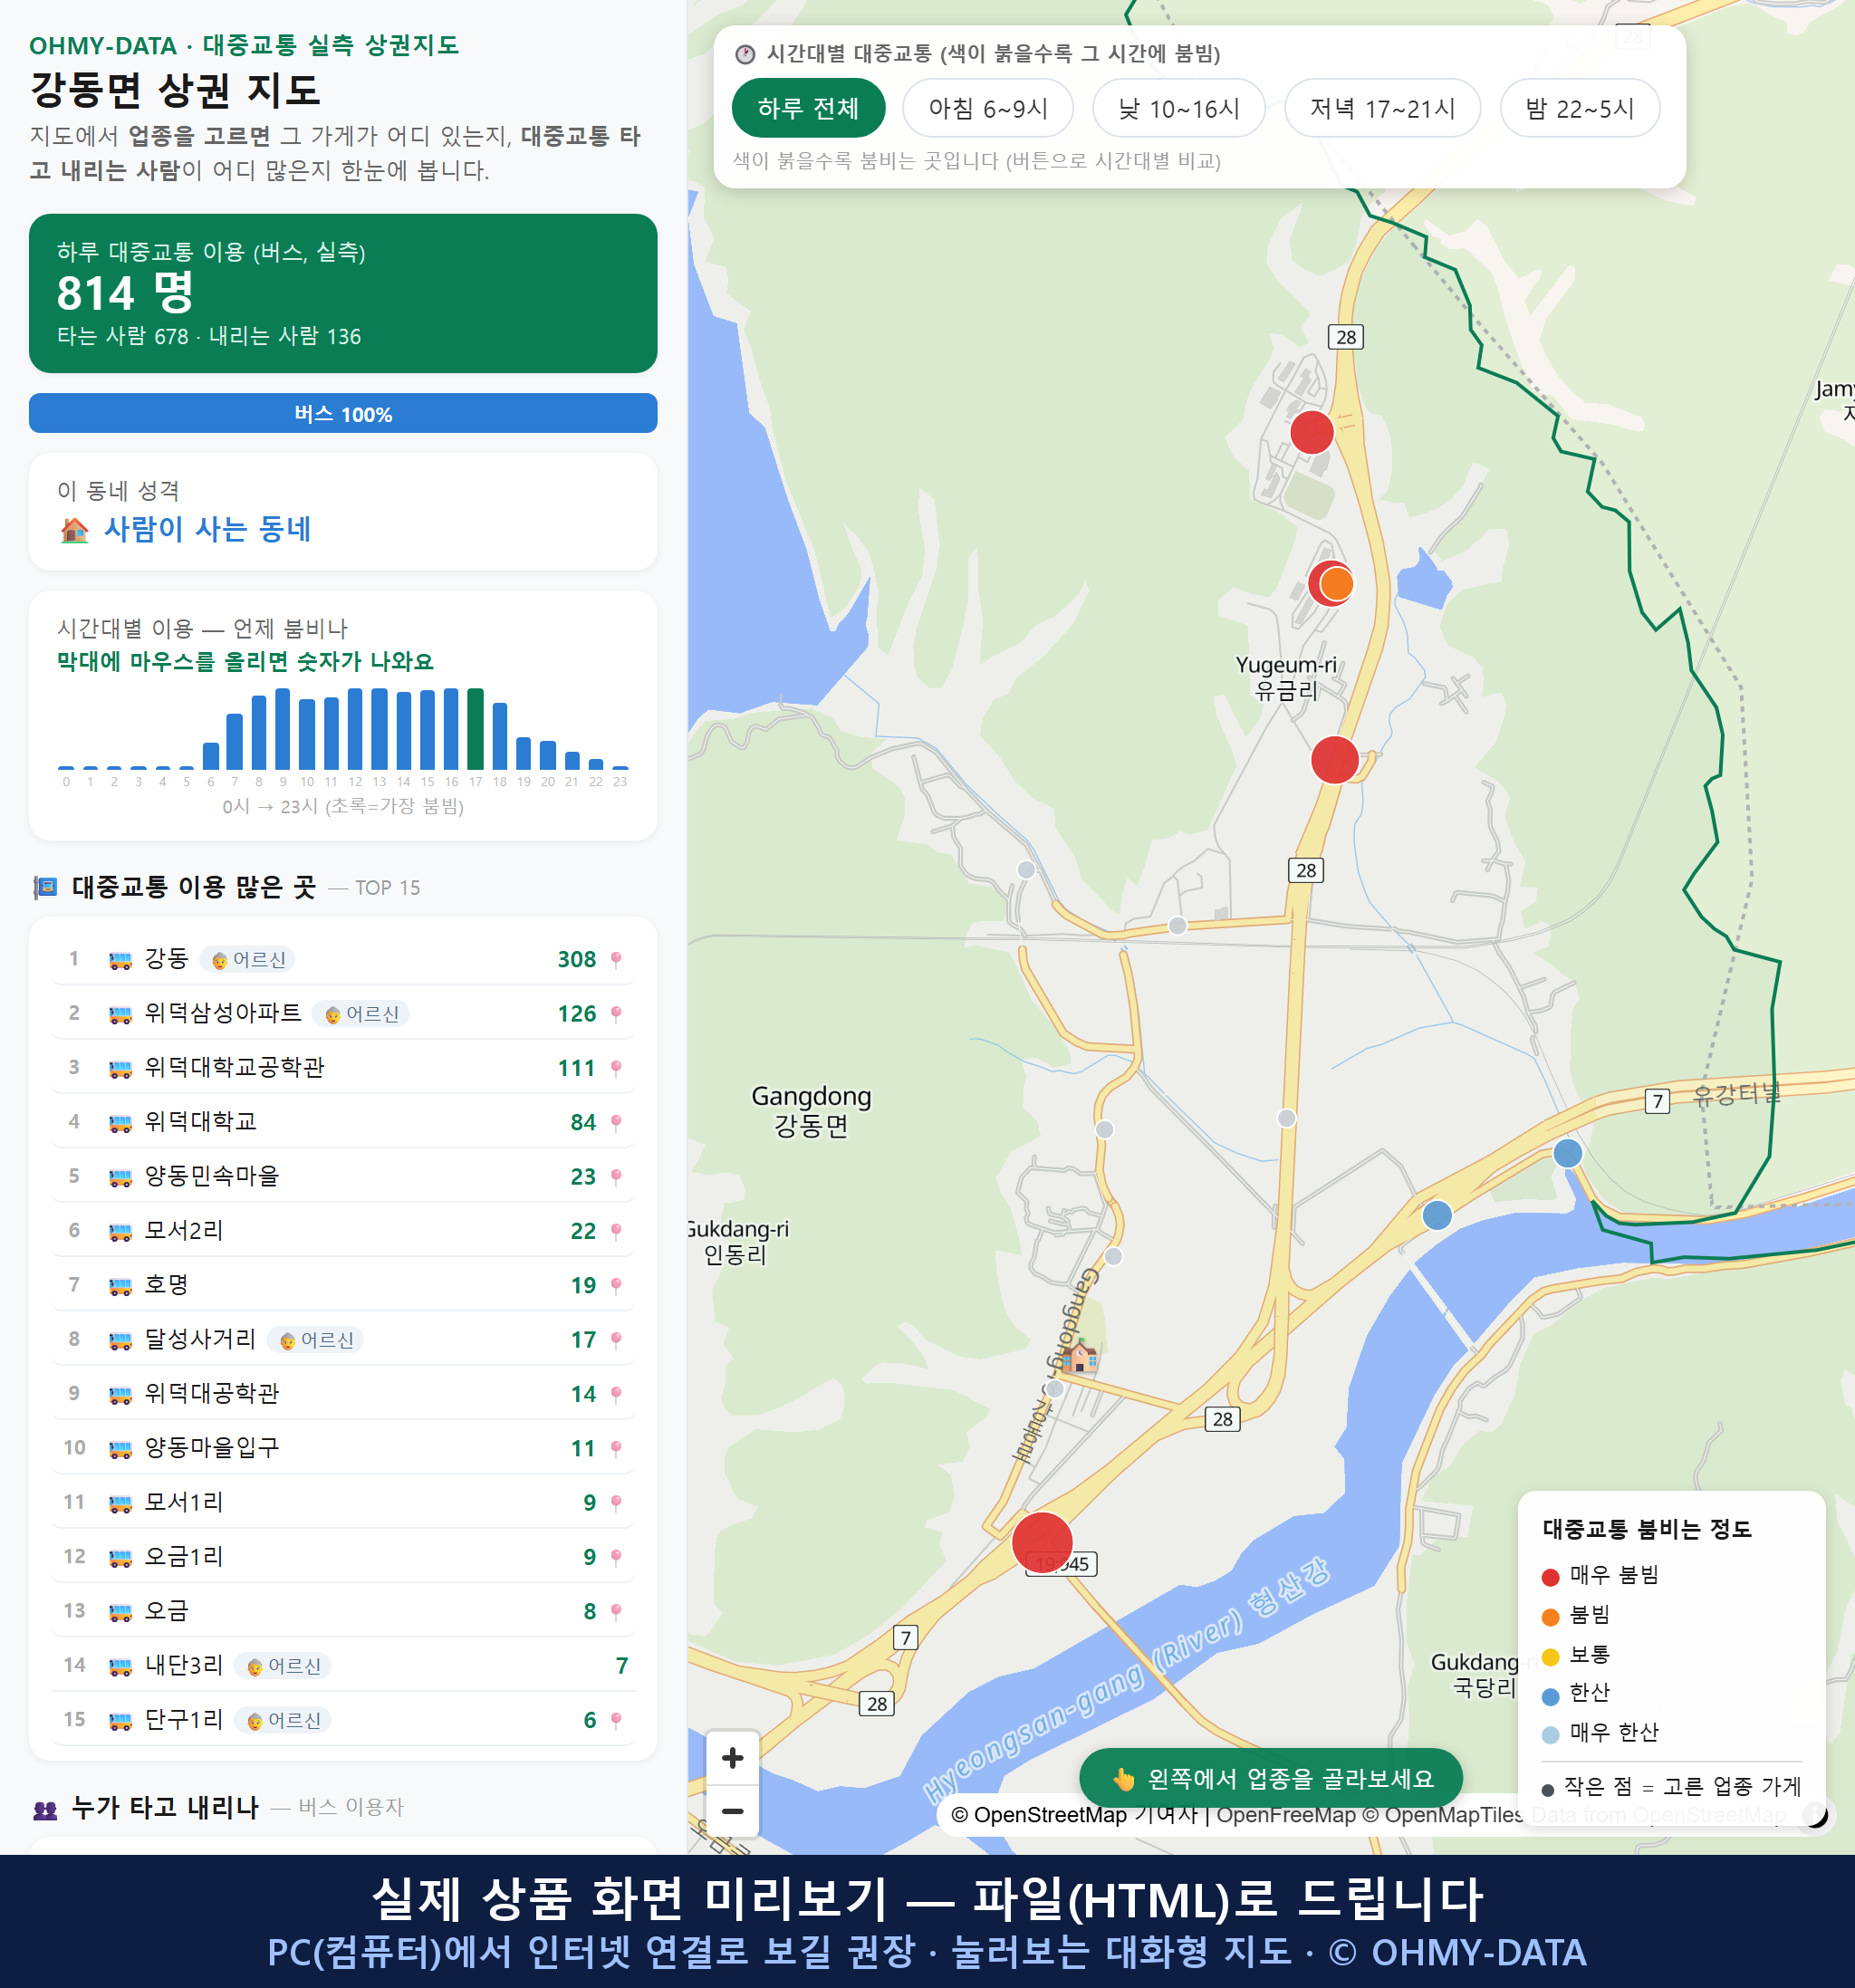The width and height of the screenshot is (1855, 1988).
Task: Click the 8시 bar in hourly chart
Action: [x=258, y=731]
